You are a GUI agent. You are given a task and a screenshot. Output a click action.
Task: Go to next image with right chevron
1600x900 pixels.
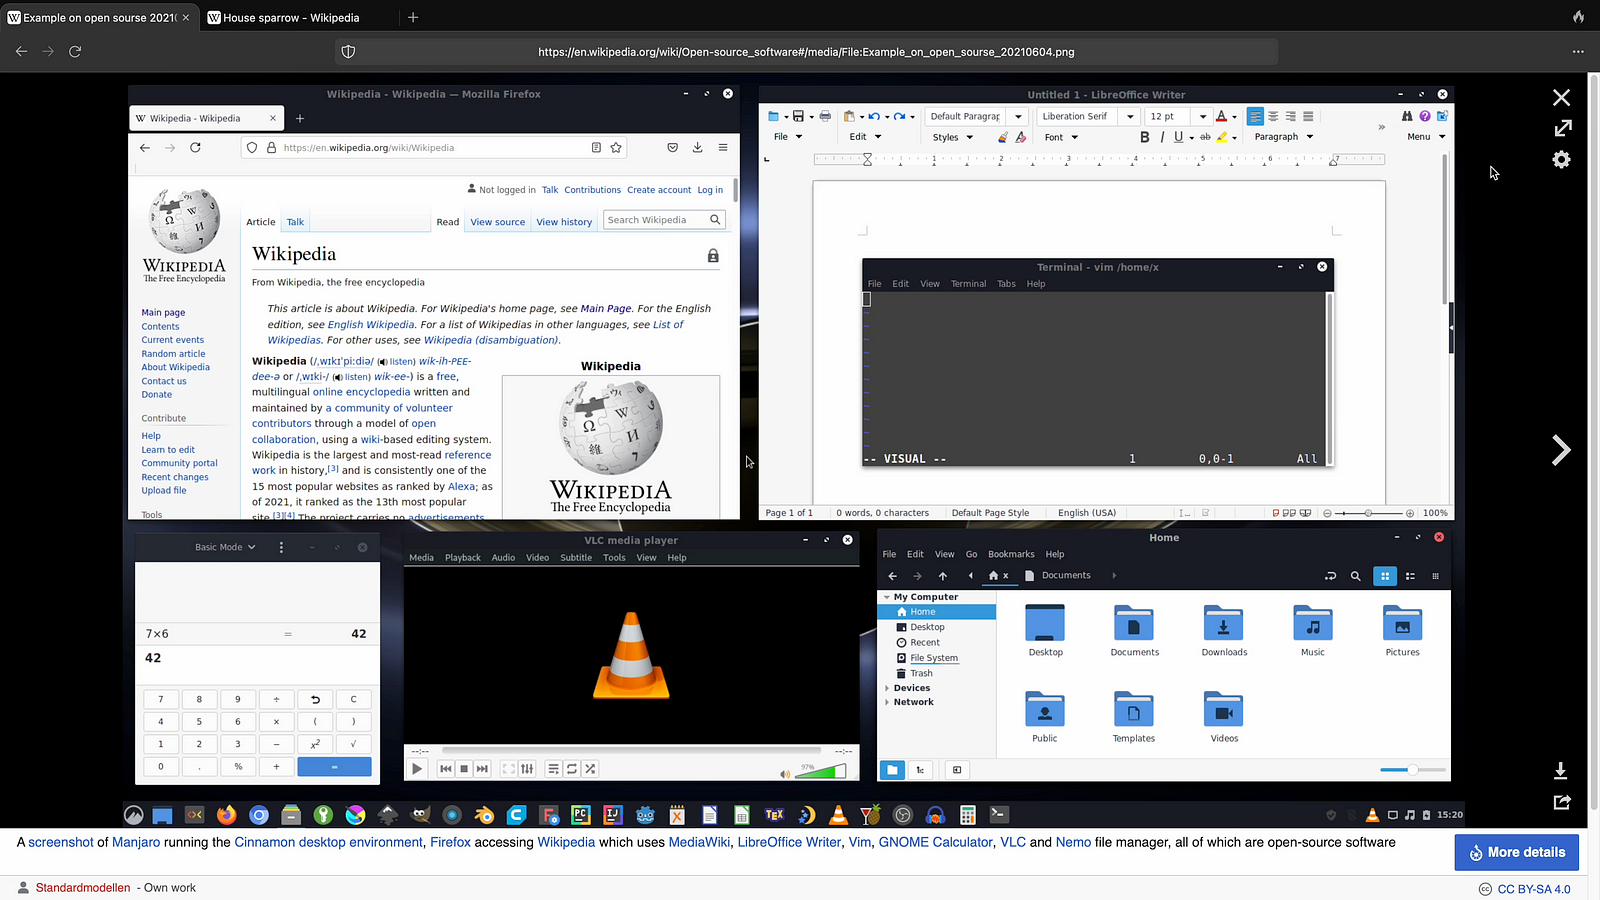pos(1560,451)
